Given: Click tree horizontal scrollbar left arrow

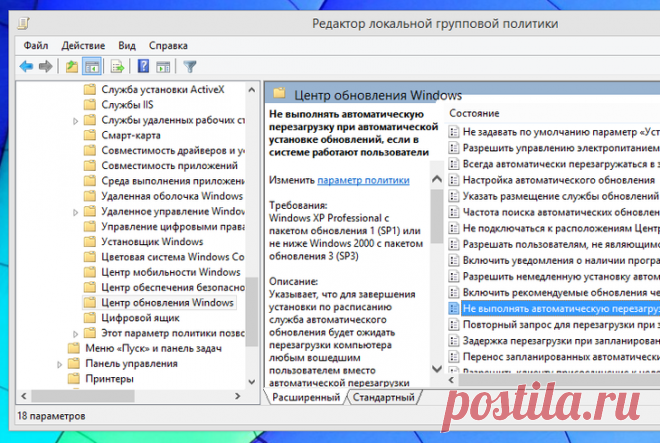Looking at the screenshot, I should [x=24, y=396].
